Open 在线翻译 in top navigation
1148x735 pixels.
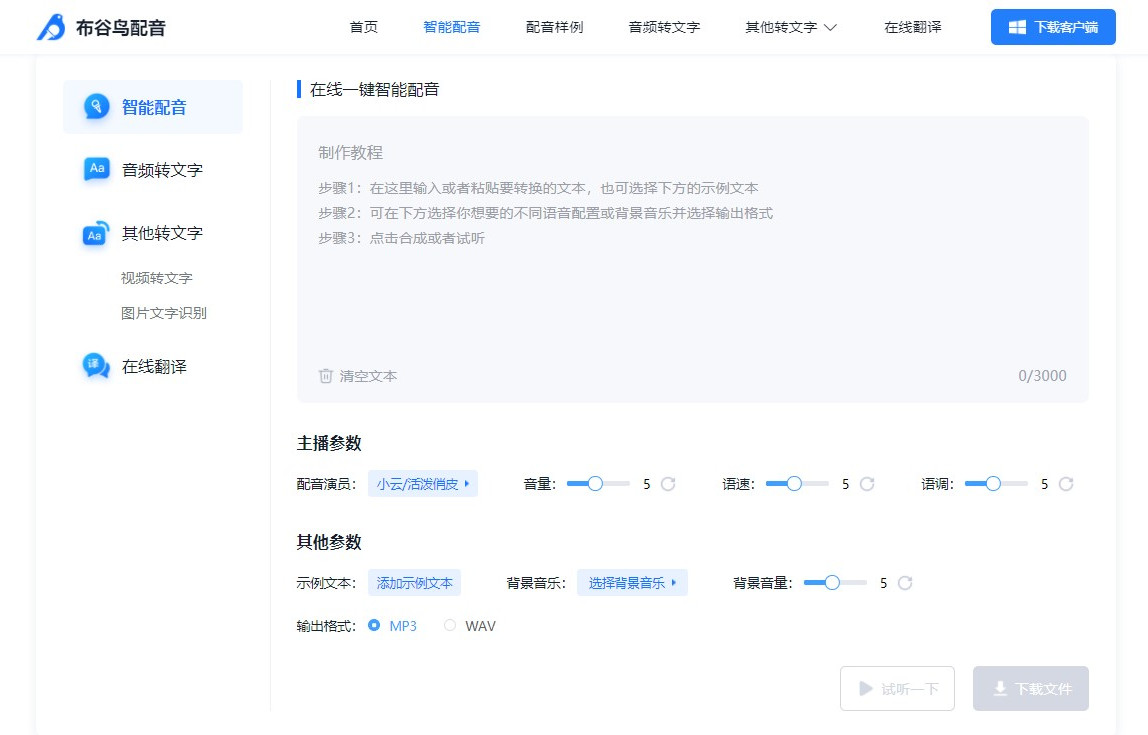(912, 27)
